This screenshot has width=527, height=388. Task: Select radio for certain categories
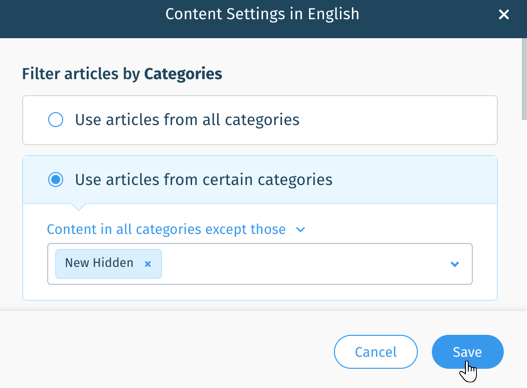point(55,180)
